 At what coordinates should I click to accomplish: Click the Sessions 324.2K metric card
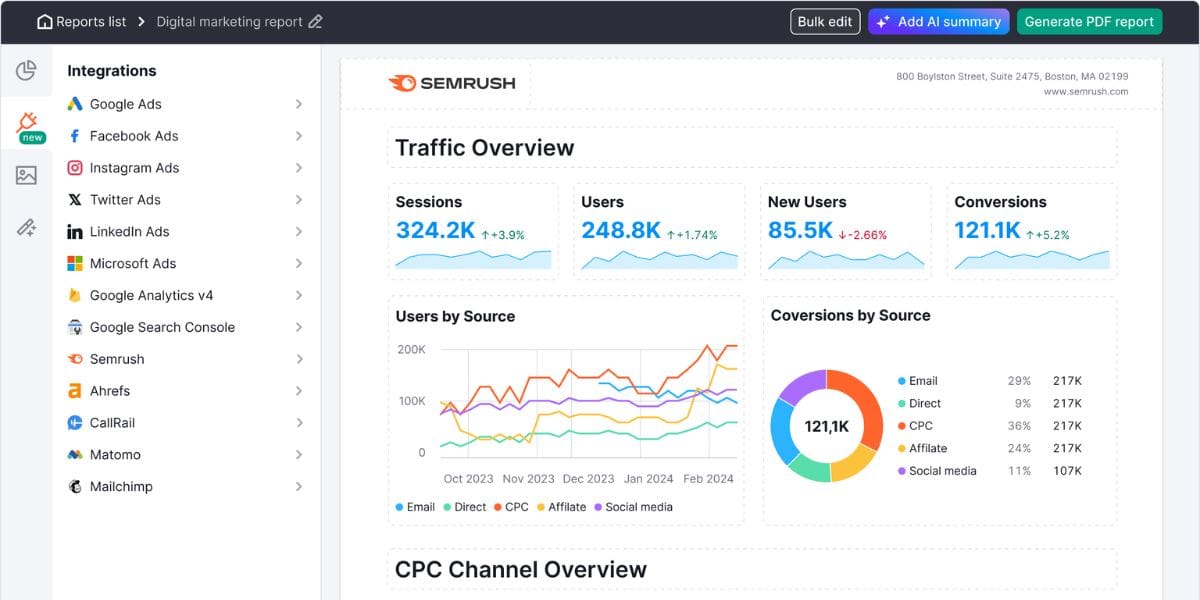click(473, 230)
